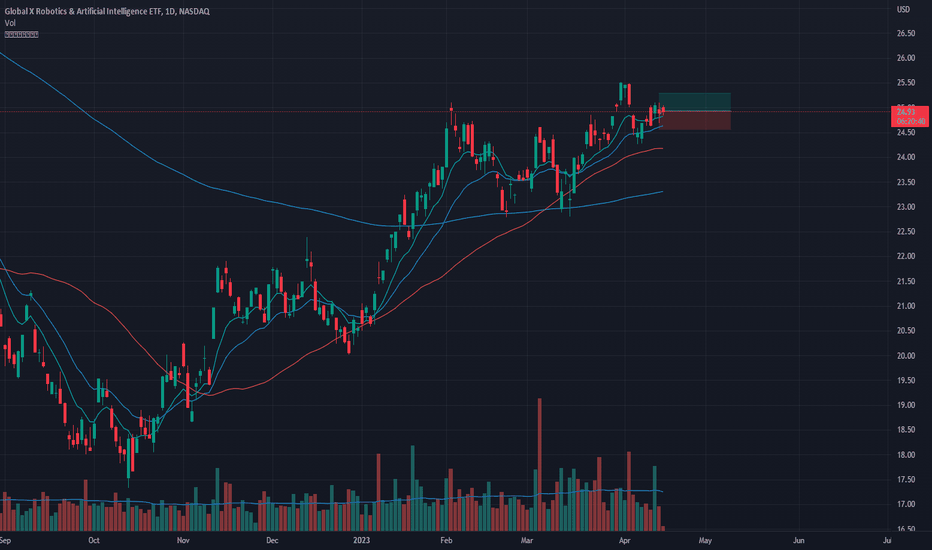Image resolution: width=932 pixels, height=550 pixels.
Task: Click the tall green volume bar in late January
Action: (413, 488)
